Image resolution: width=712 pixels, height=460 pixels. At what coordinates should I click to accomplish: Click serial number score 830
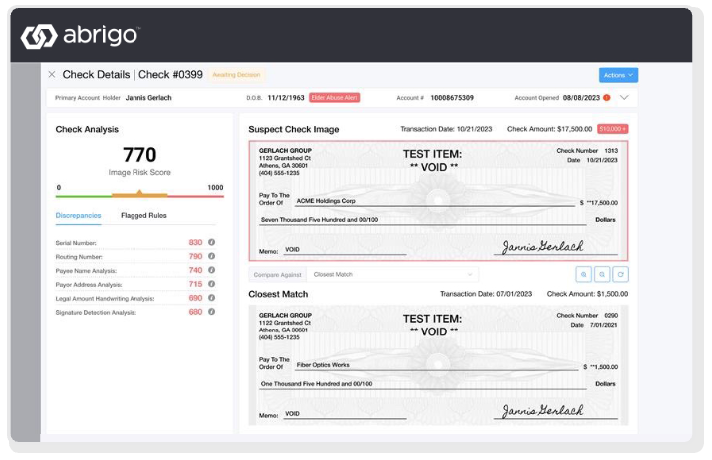click(x=195, y=242)
